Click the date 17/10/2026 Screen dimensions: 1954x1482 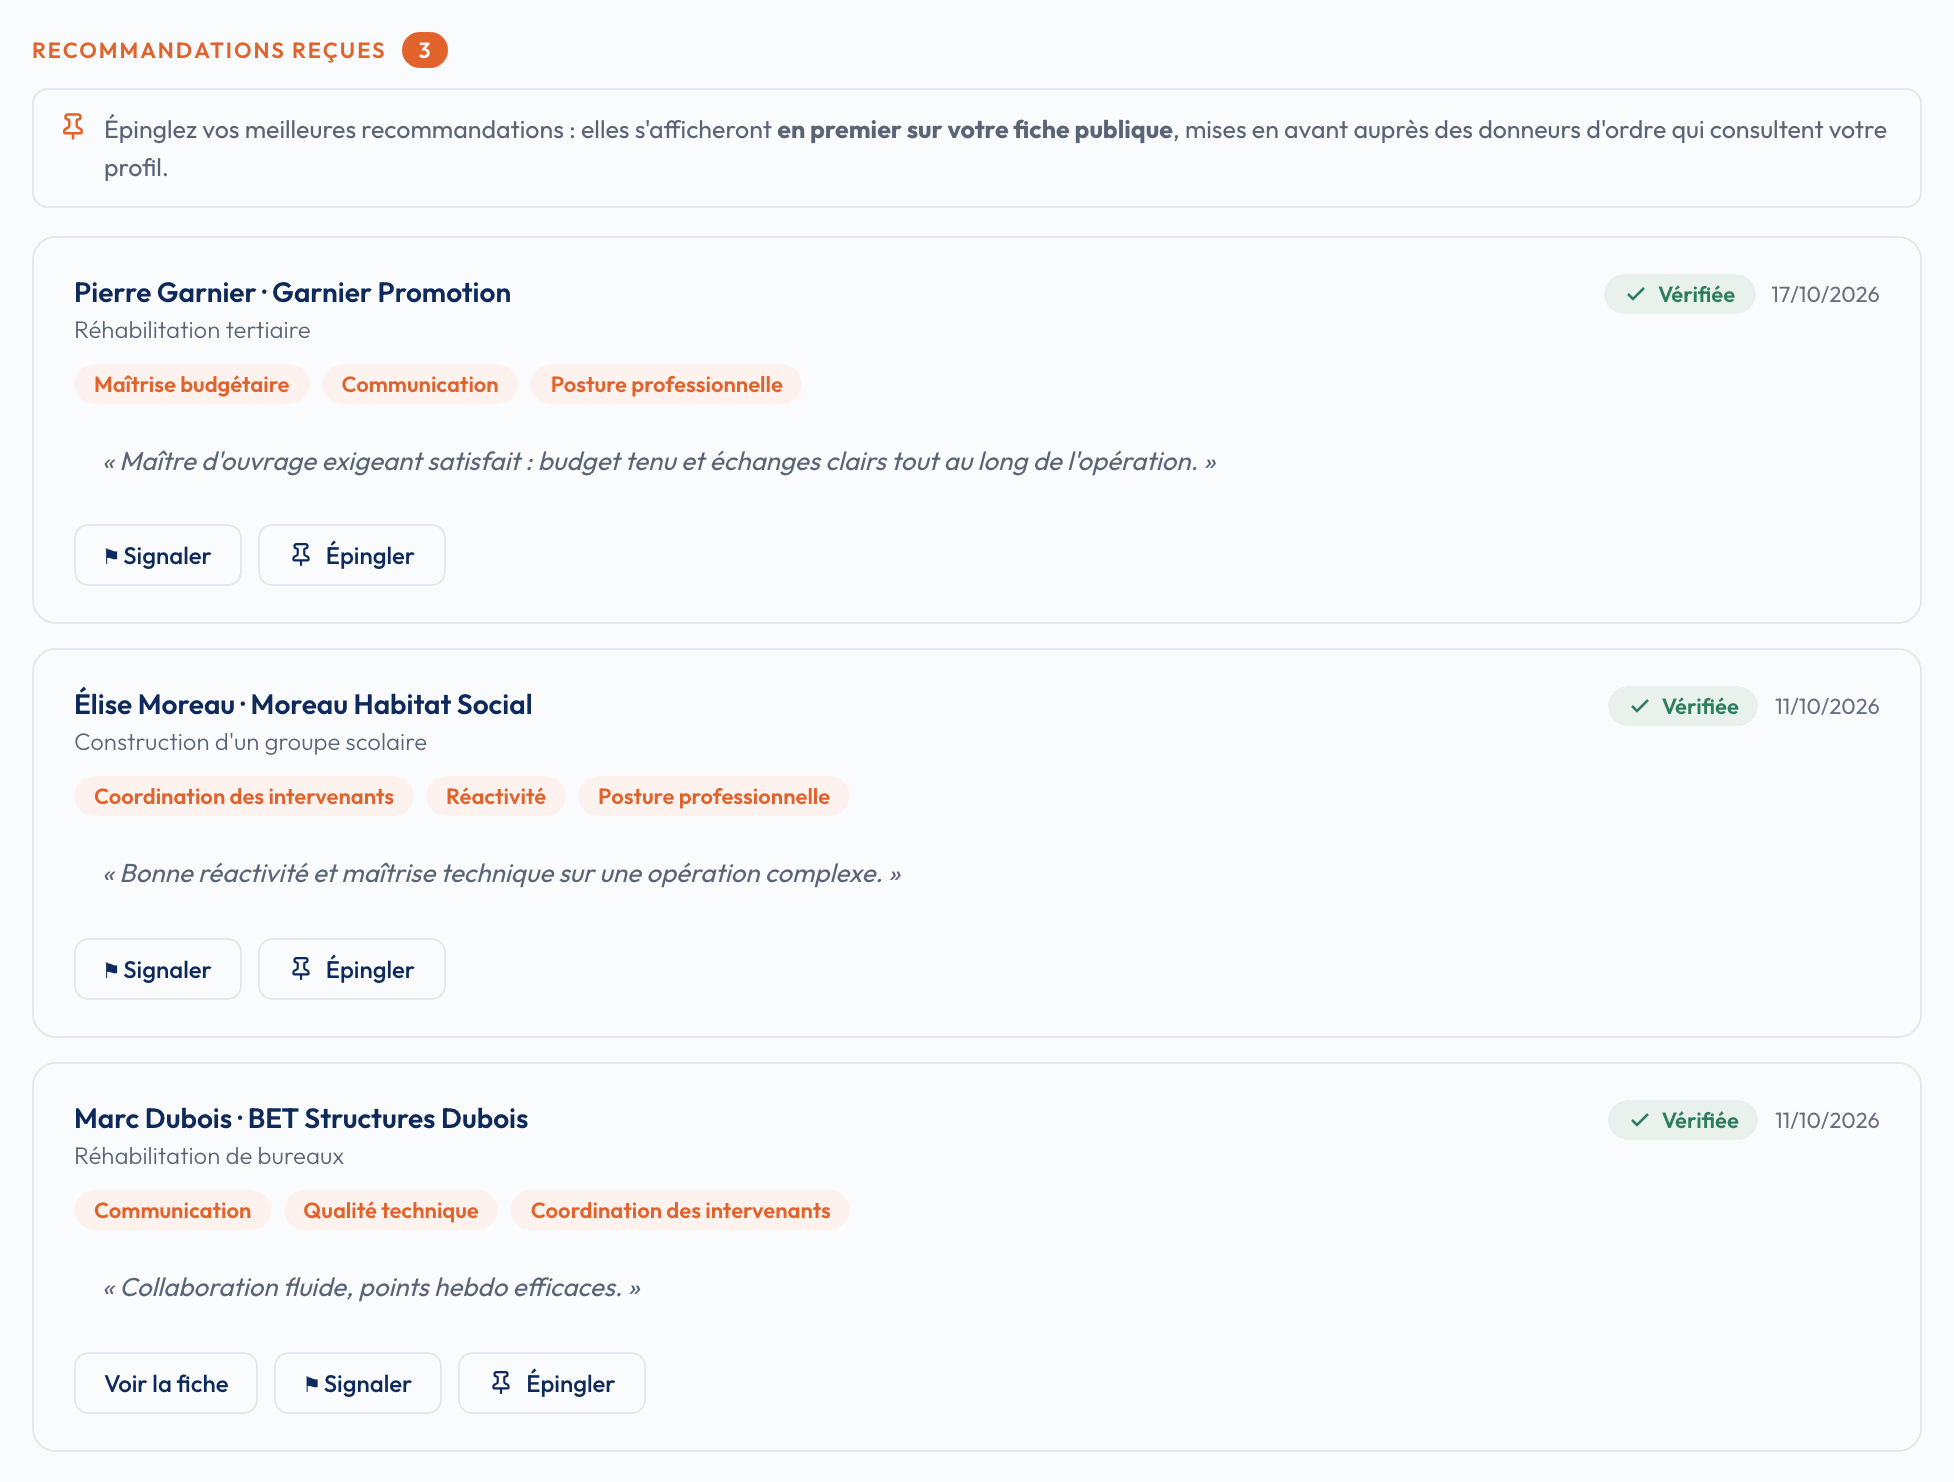point(1825,294)
